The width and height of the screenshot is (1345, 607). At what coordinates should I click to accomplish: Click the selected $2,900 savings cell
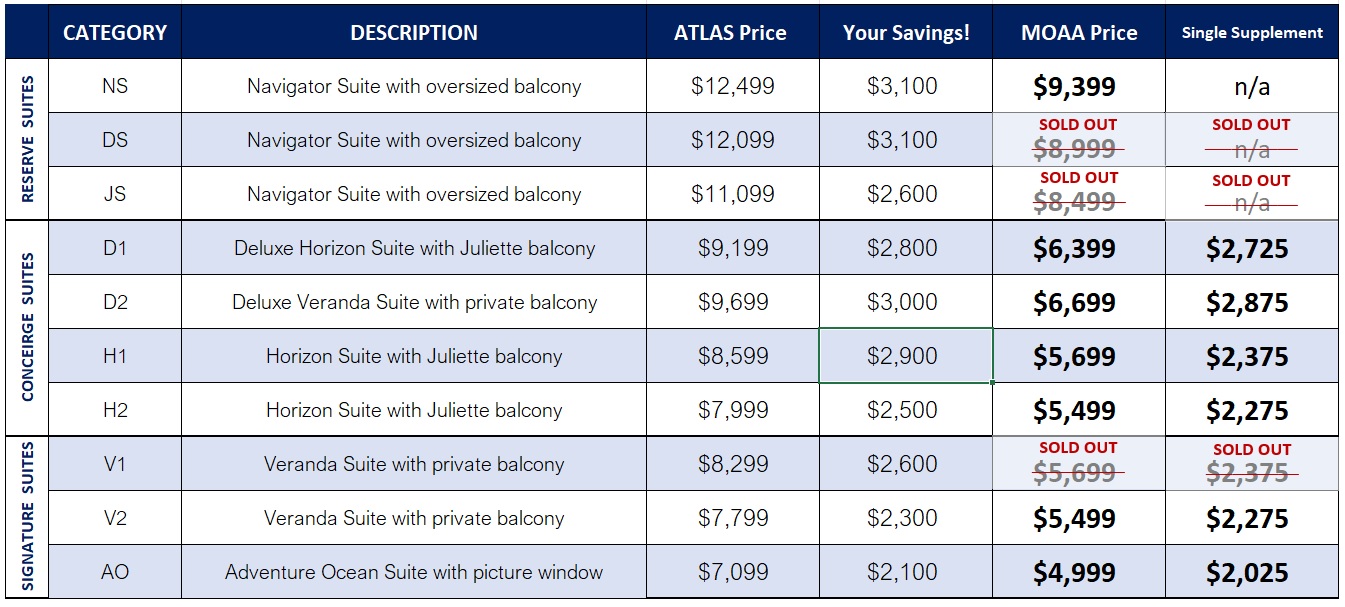tap(906, 356)
